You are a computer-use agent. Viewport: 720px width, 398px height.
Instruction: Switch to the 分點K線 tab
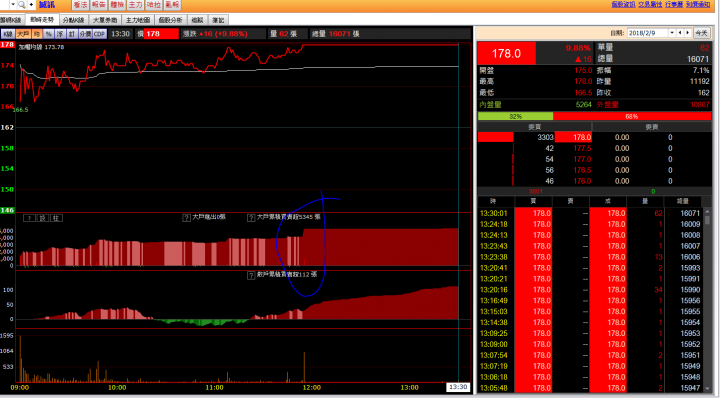click(x=73, y=20)
